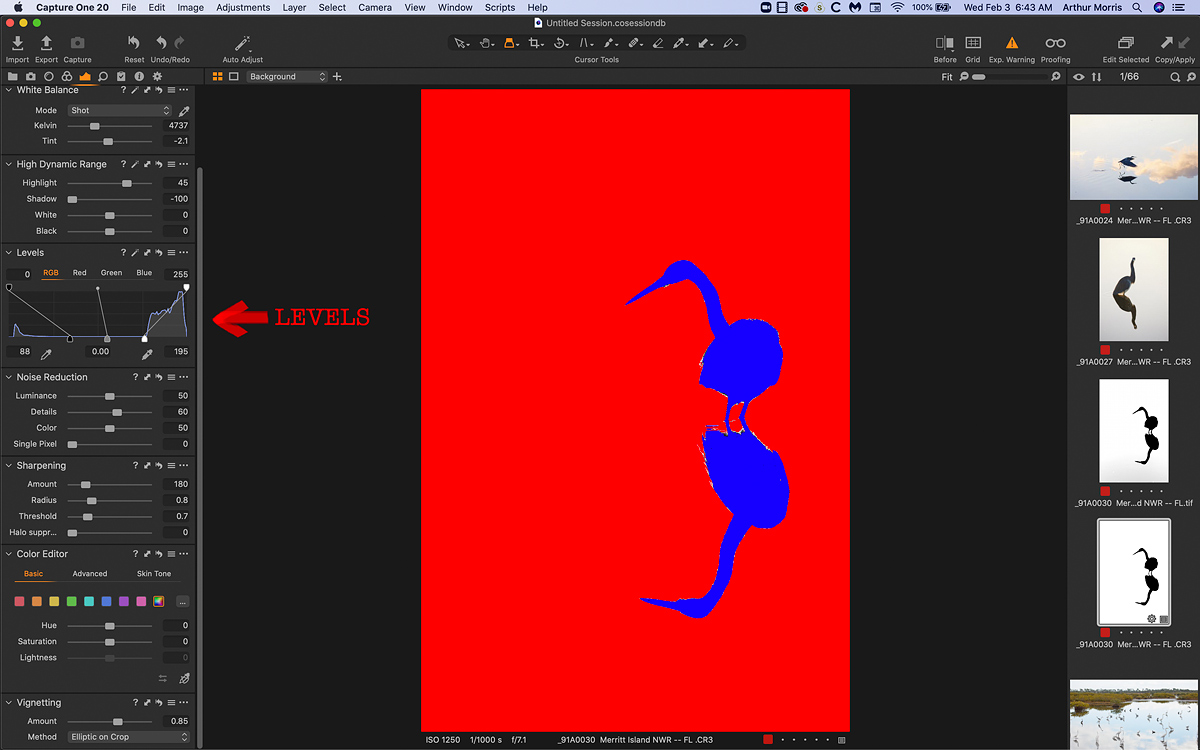The image size is (1200, 750).
Task: Select the White Balance picker cursor tool
Action: click(681, 43)
